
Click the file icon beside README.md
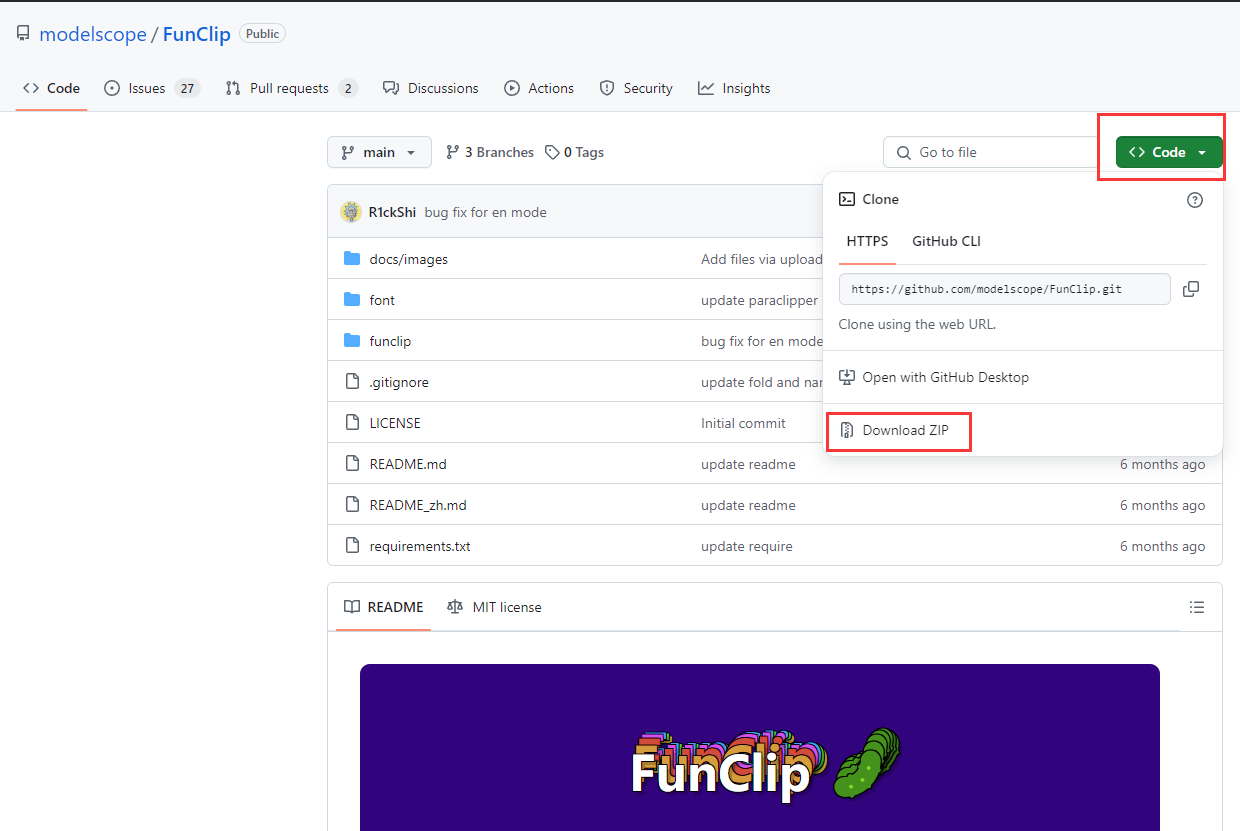(352, 464)
